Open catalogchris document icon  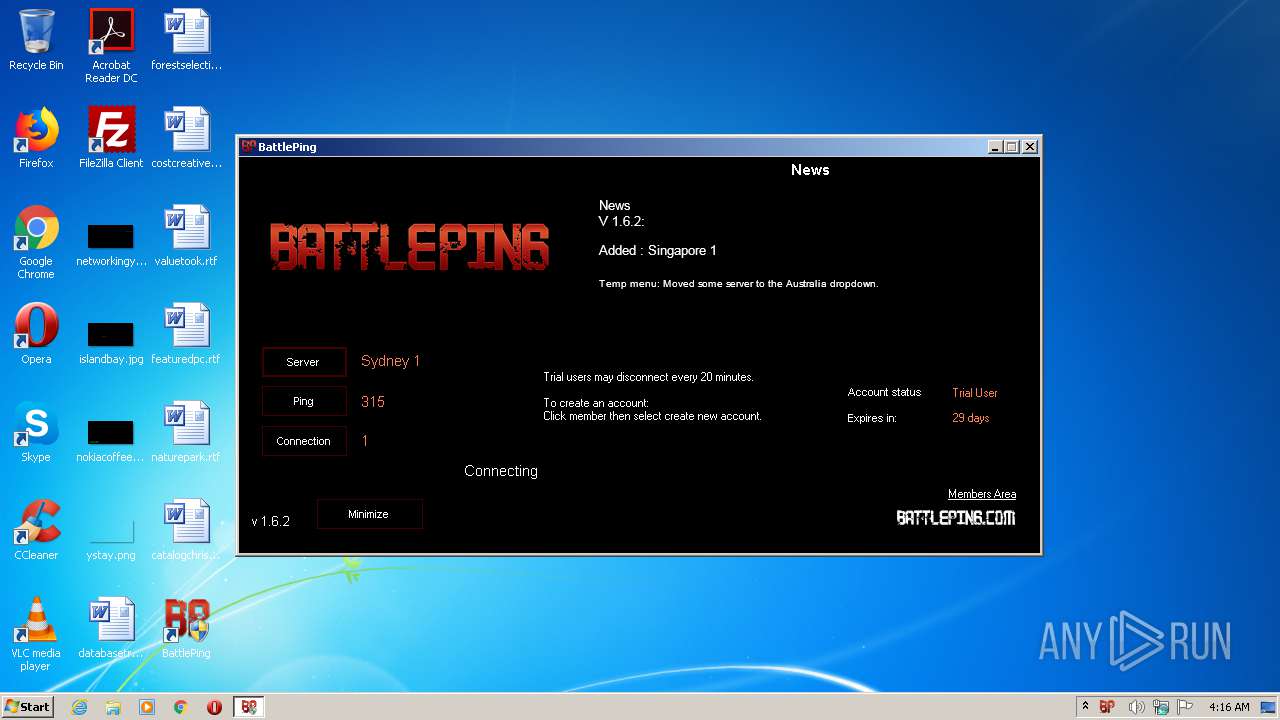[x=186, y=530]
